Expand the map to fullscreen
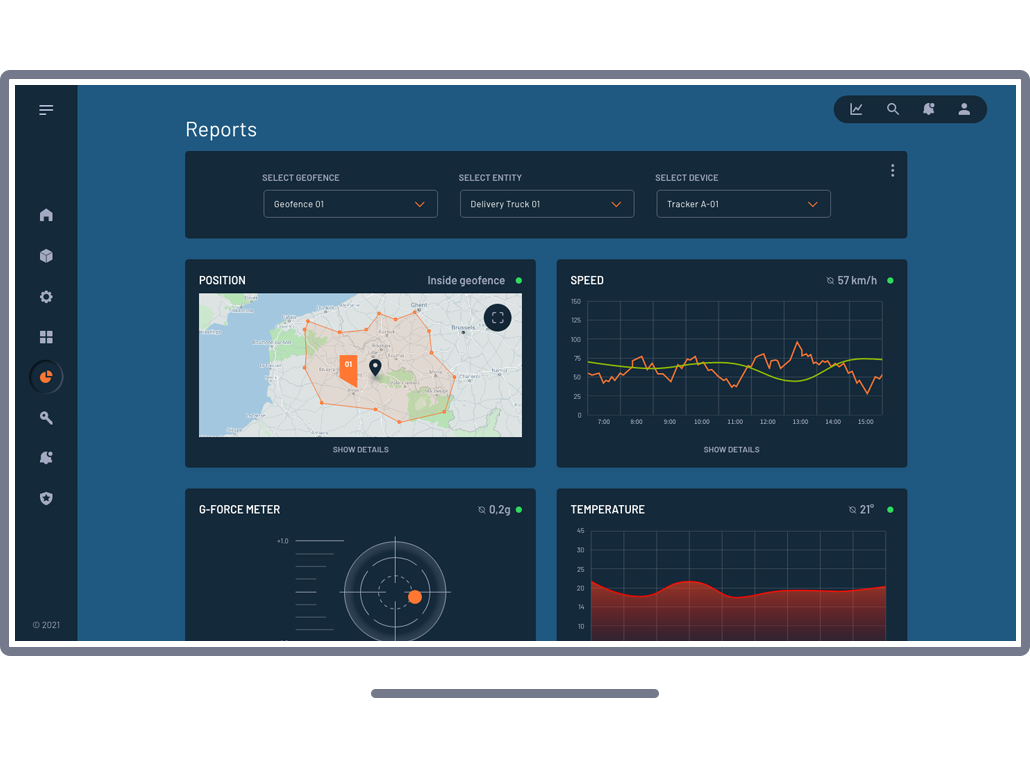Image resolution: width=1030 pixels, height=768 pixels. tap(497, 318)
